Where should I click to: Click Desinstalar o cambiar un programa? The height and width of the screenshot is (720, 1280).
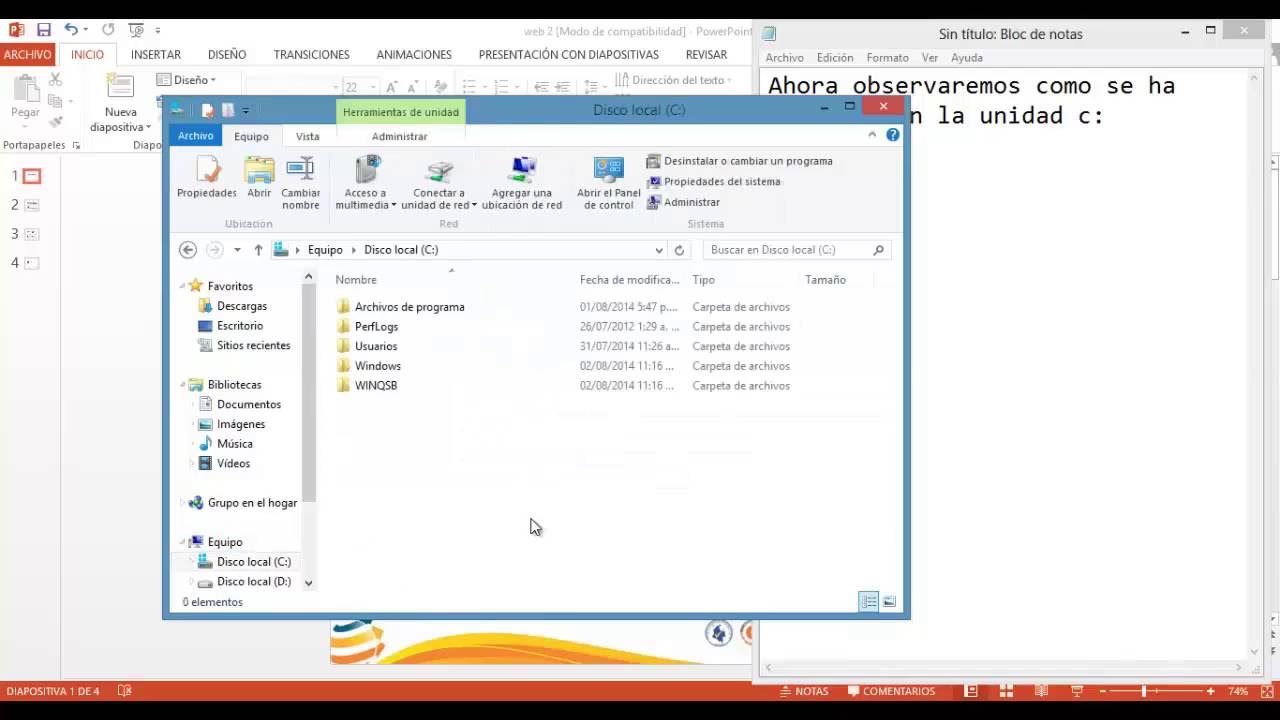739,161
